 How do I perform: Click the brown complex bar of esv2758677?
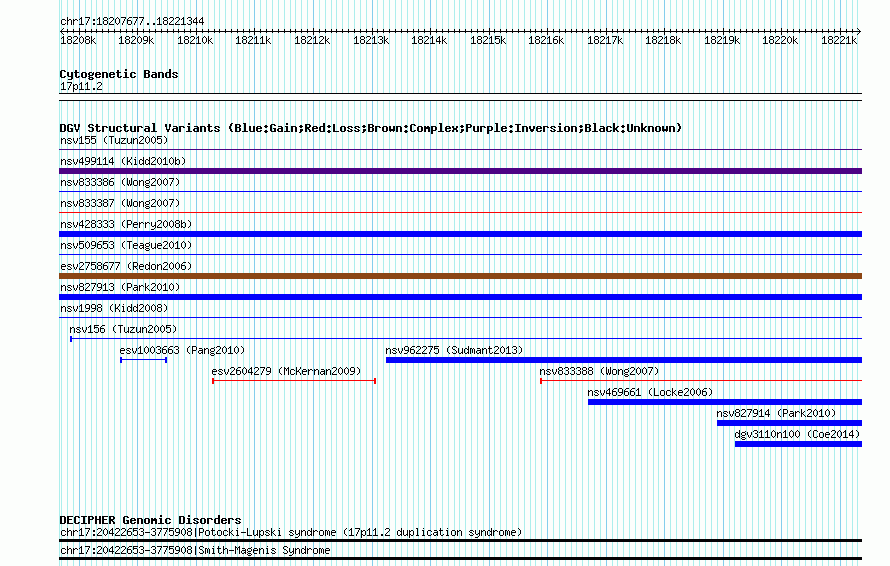click(460, 276)
